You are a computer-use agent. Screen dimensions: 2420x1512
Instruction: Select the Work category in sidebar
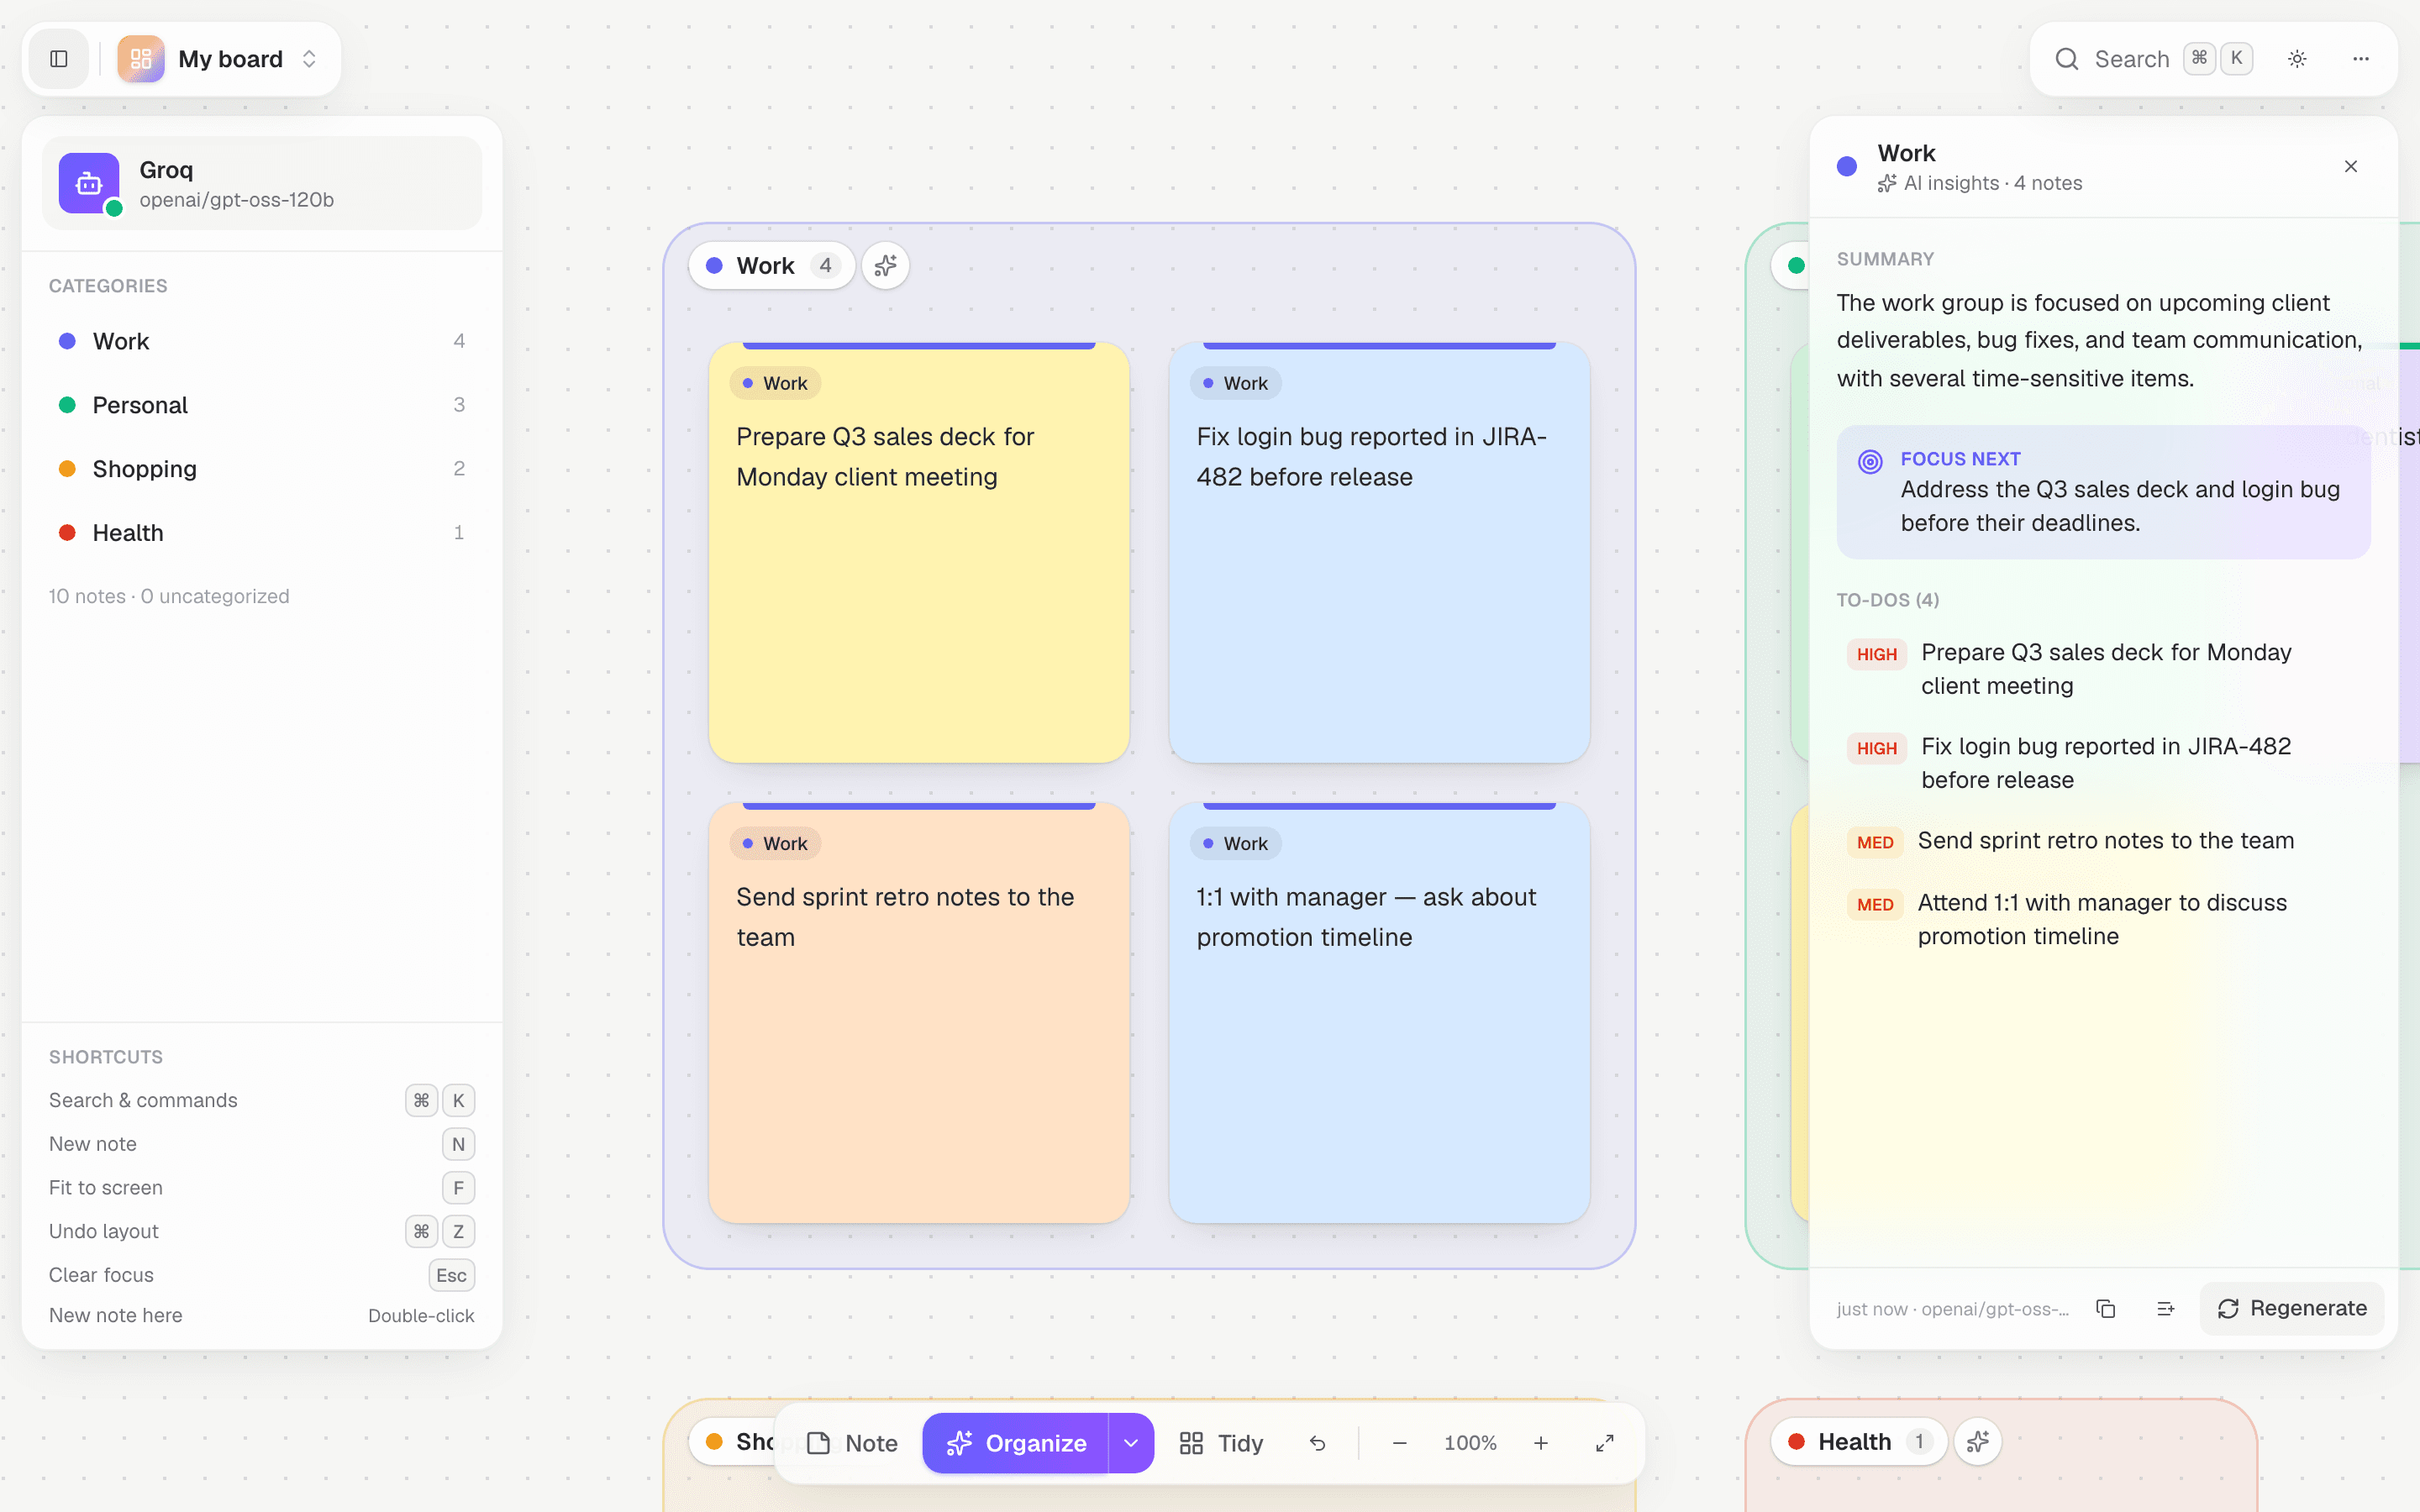click(262, 341)
